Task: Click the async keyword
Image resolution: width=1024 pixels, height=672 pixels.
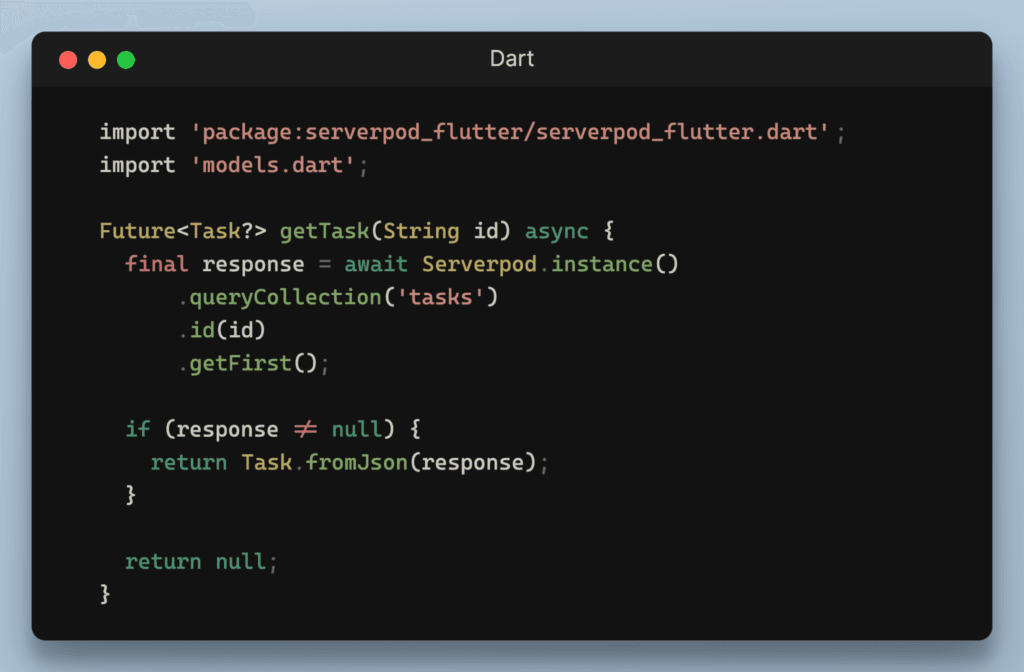Action: pos(556,231)
